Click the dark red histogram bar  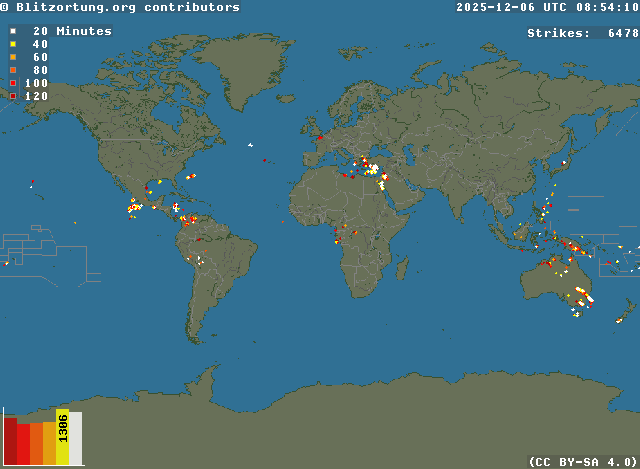coord(10,441)
